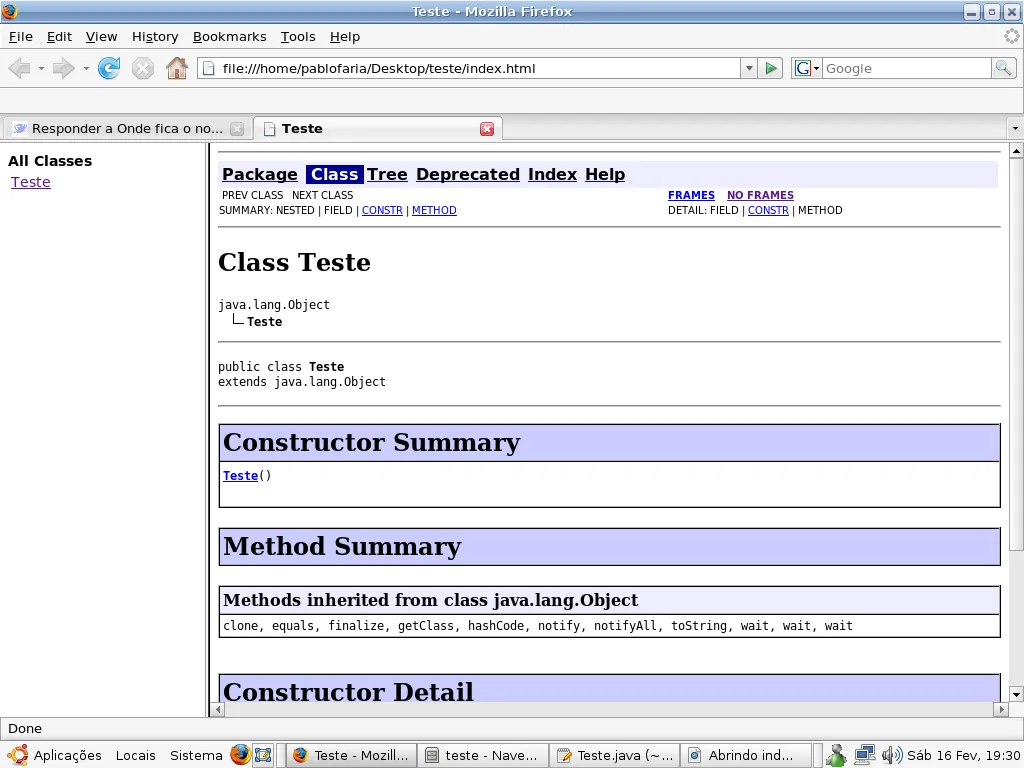Open the back history dropdown arrow
The height and width of the screenshot is (768, 1024).
[x=41, y=68]
